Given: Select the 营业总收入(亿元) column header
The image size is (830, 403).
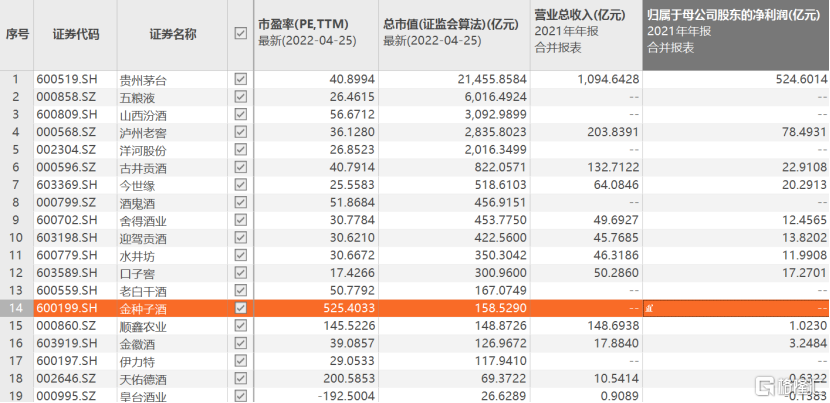Looking at the screenshot, I should click(587, 35).
